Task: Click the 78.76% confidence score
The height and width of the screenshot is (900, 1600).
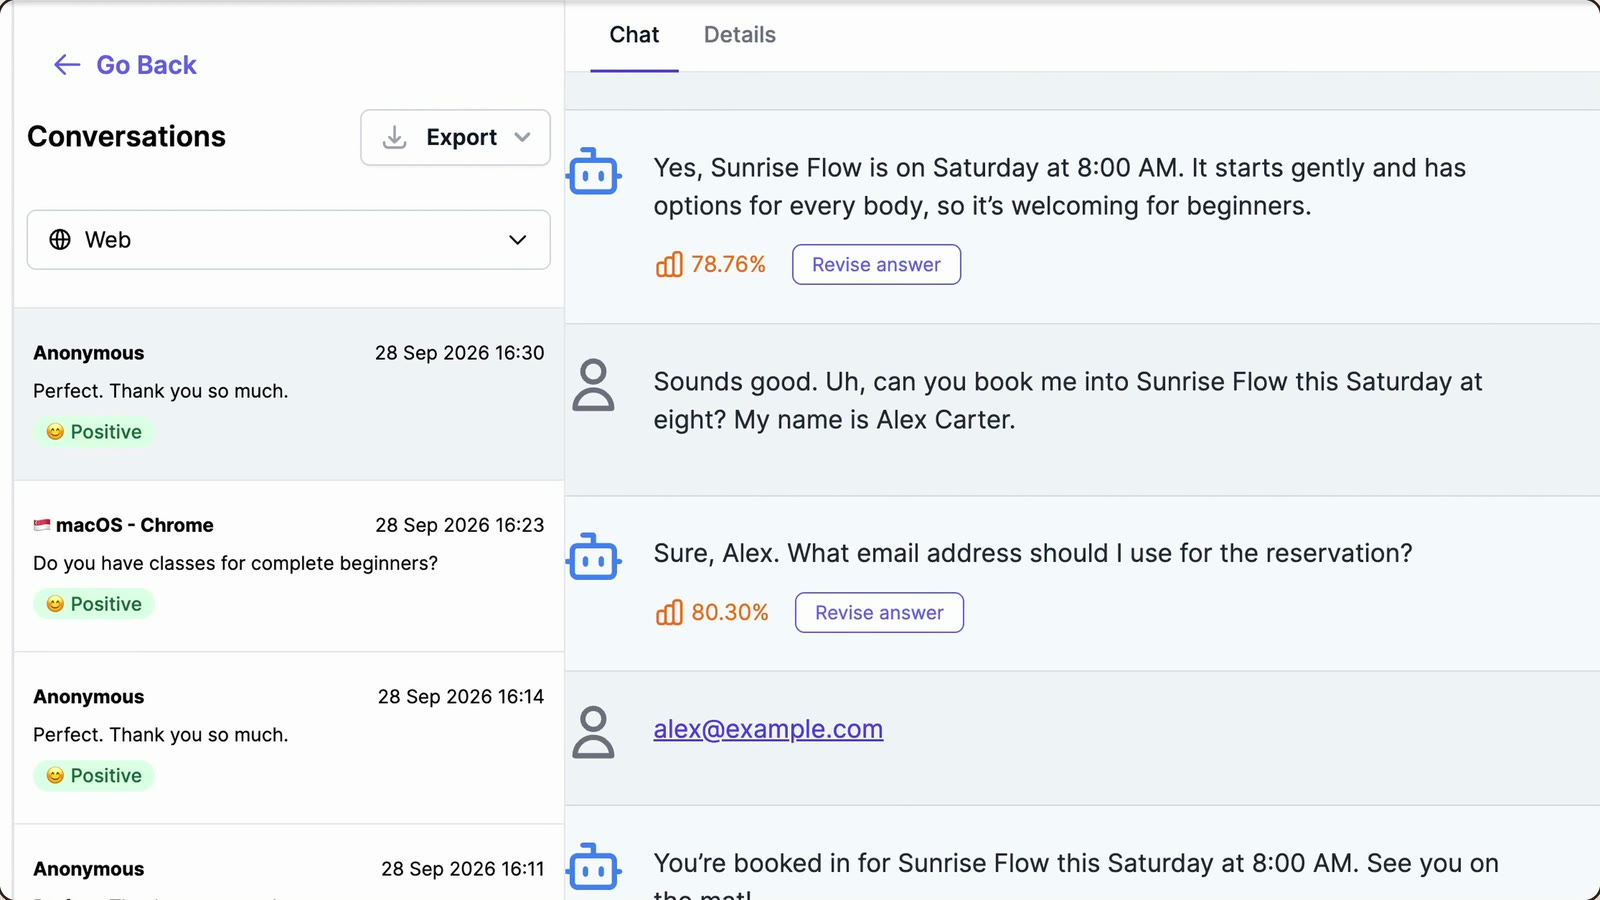Action: (x=728, y=264)
